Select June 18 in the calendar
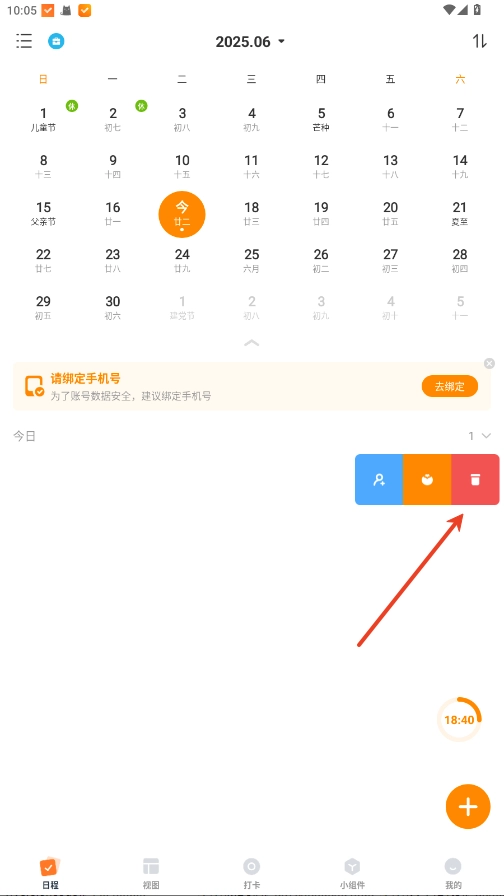Screen dimensions: 504x896 251,214
